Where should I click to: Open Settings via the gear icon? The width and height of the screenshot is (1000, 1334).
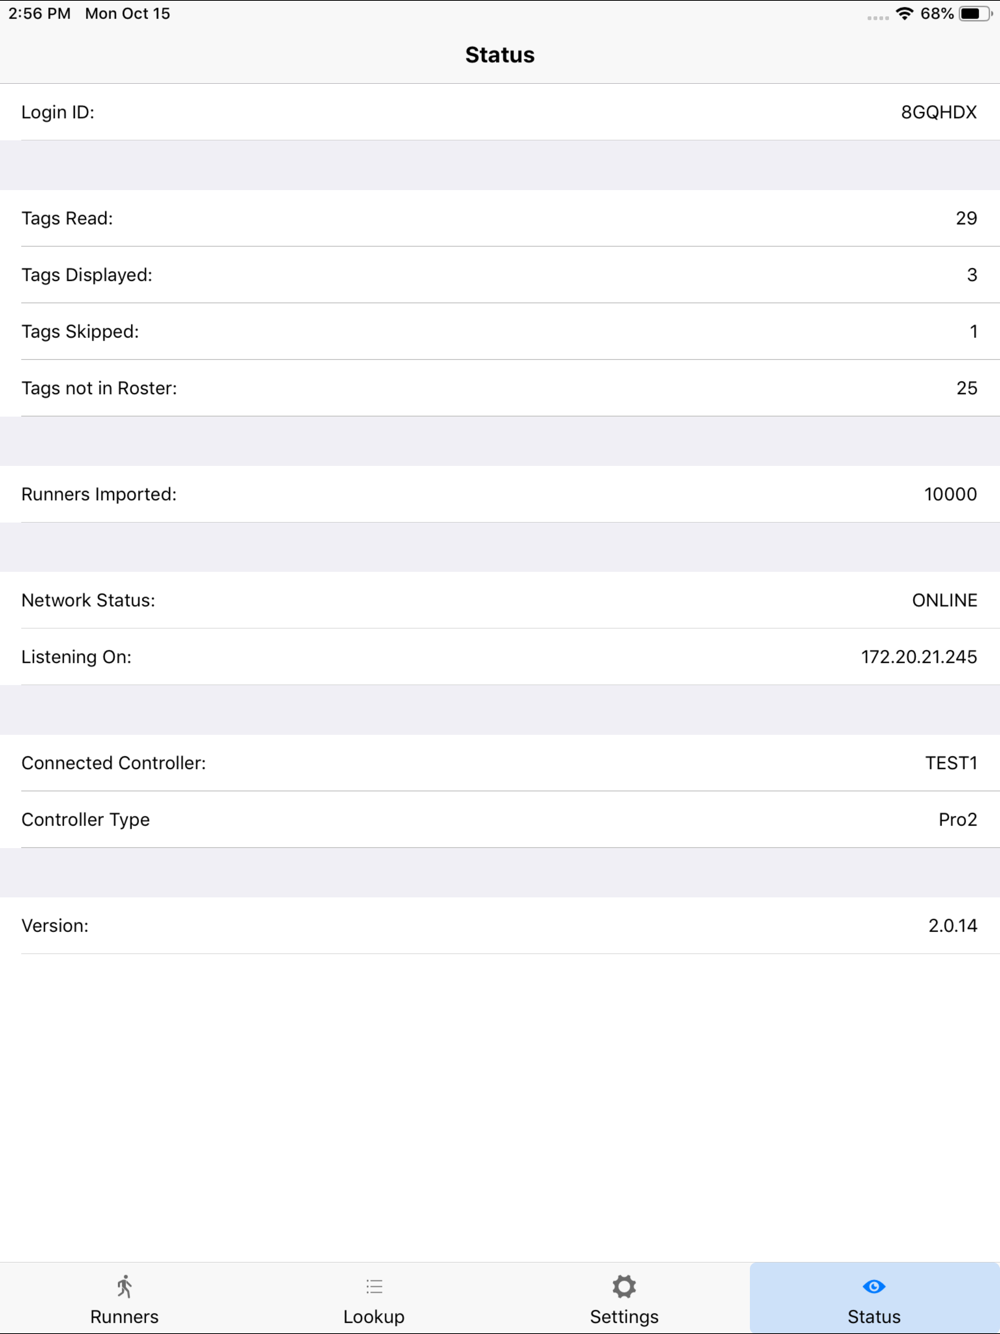tap(624, 1286)
